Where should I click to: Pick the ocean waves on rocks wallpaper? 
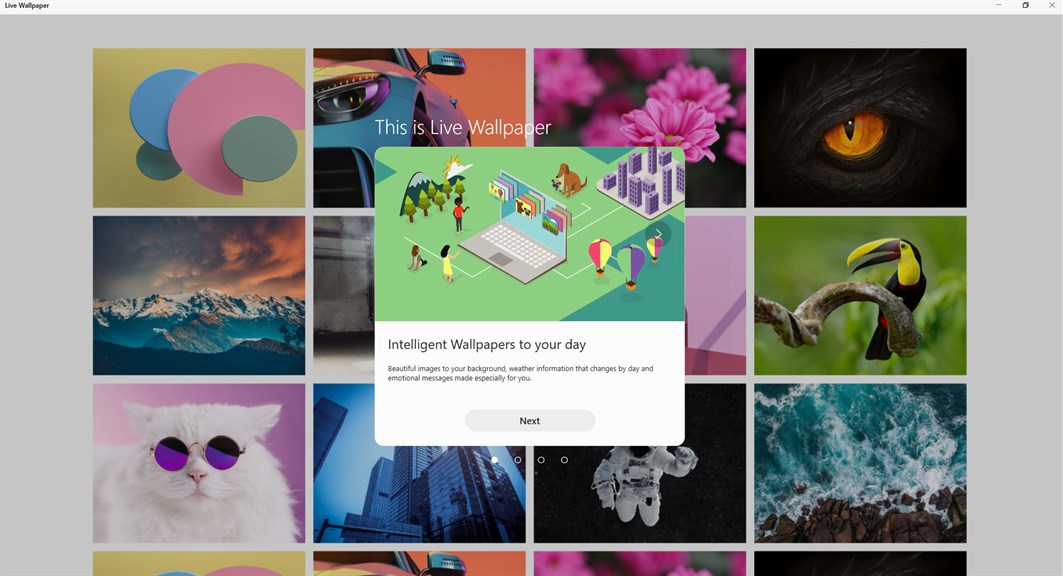point(860,464)
